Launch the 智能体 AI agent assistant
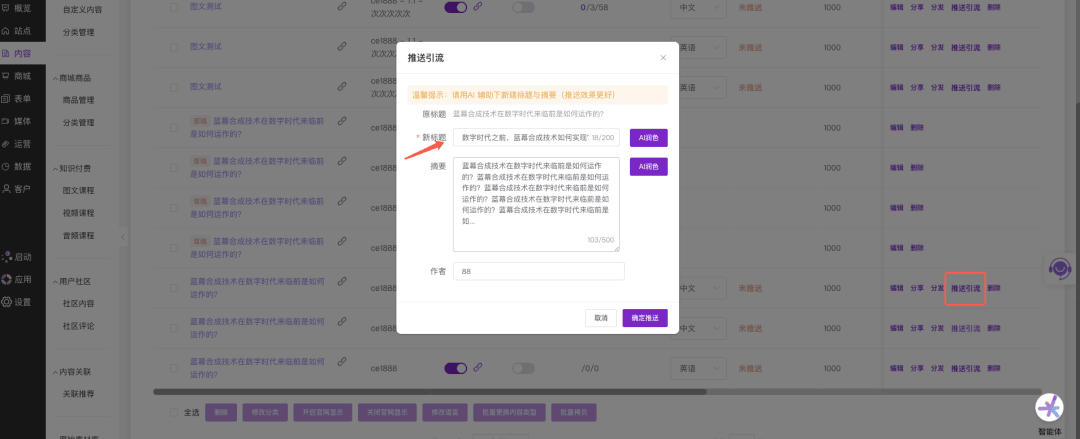 coord(1050,409)
